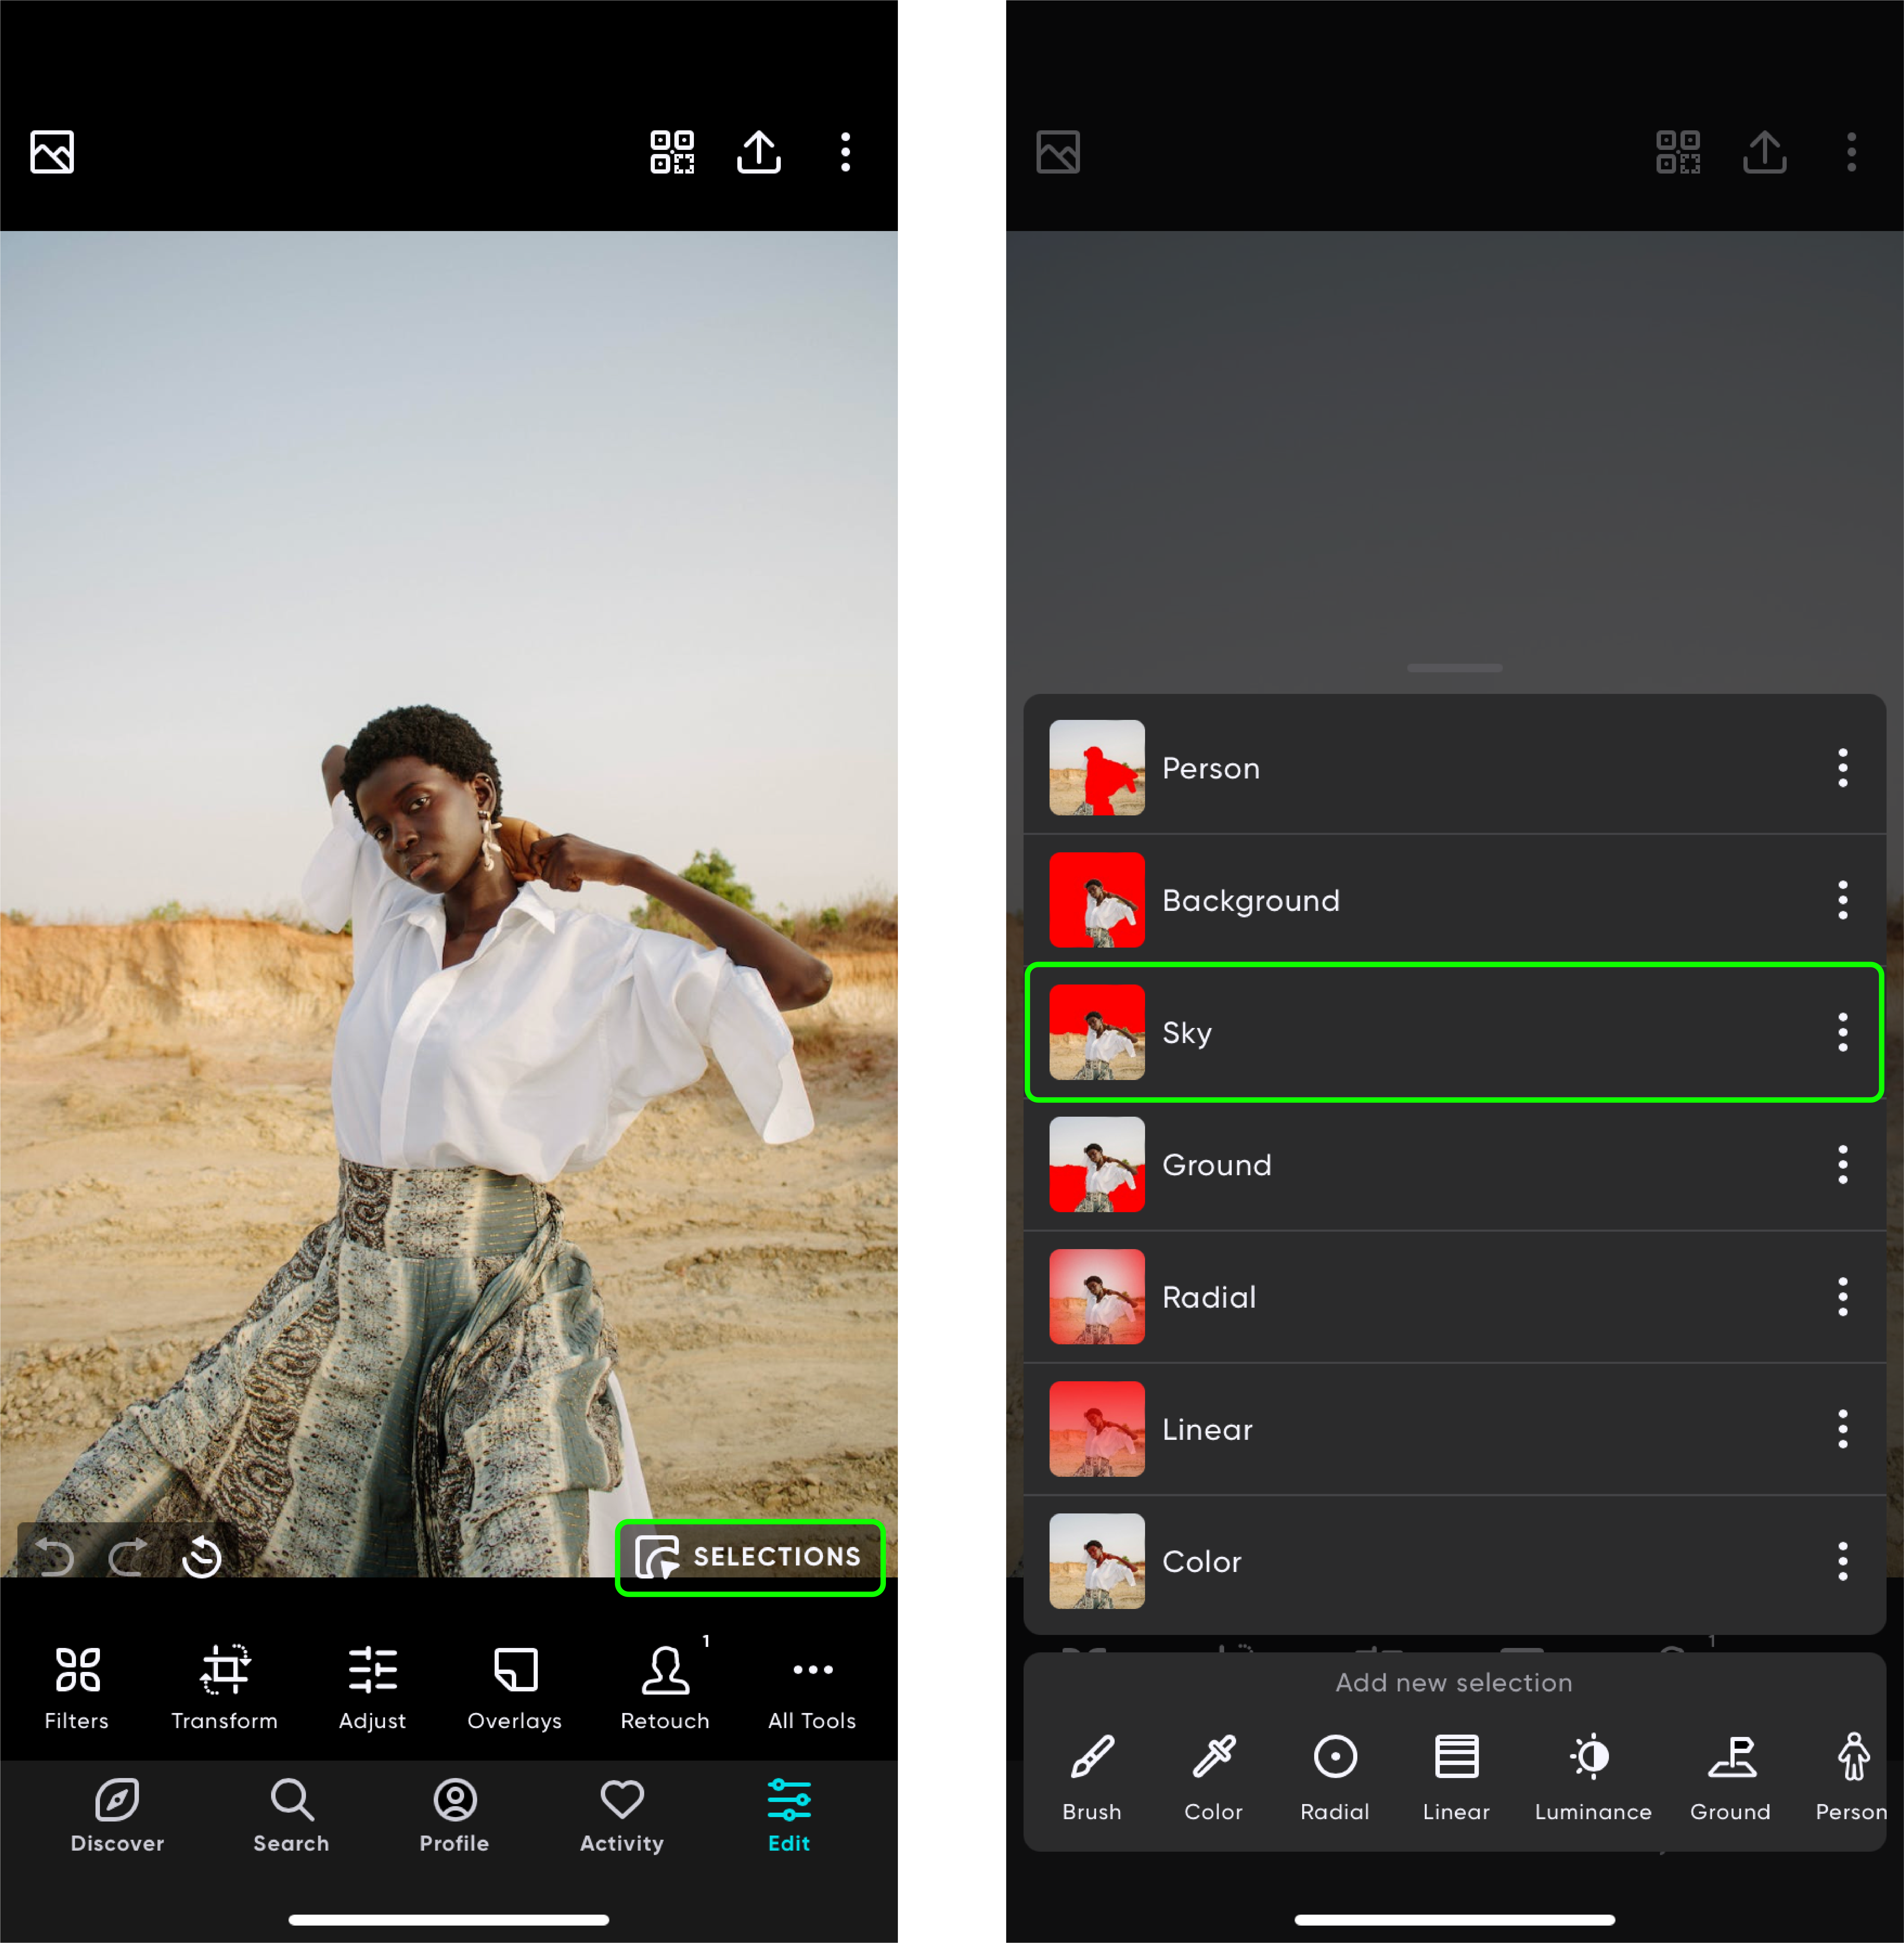Open options menu for Sky selection

(1843, 1032)
